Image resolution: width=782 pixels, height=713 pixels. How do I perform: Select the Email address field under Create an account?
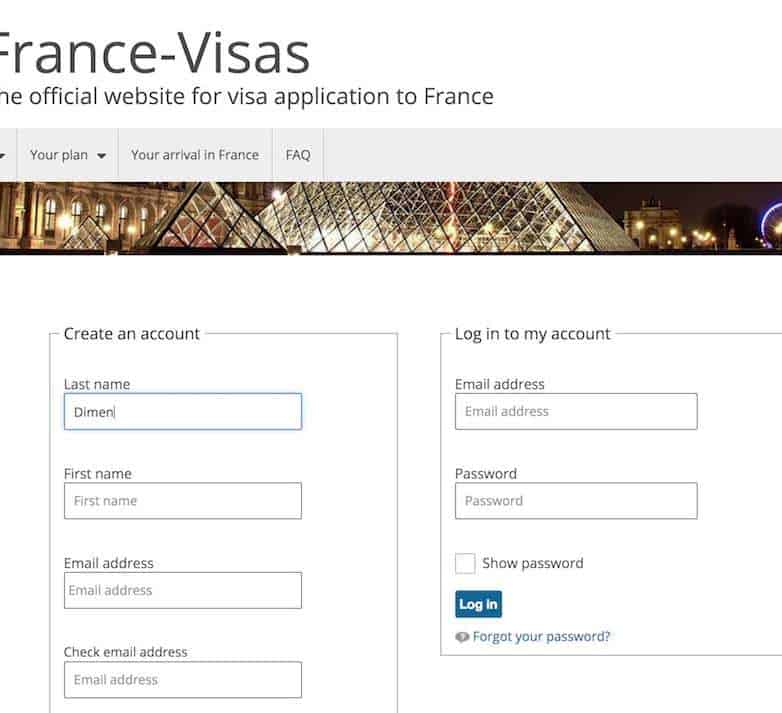point(182,590)
